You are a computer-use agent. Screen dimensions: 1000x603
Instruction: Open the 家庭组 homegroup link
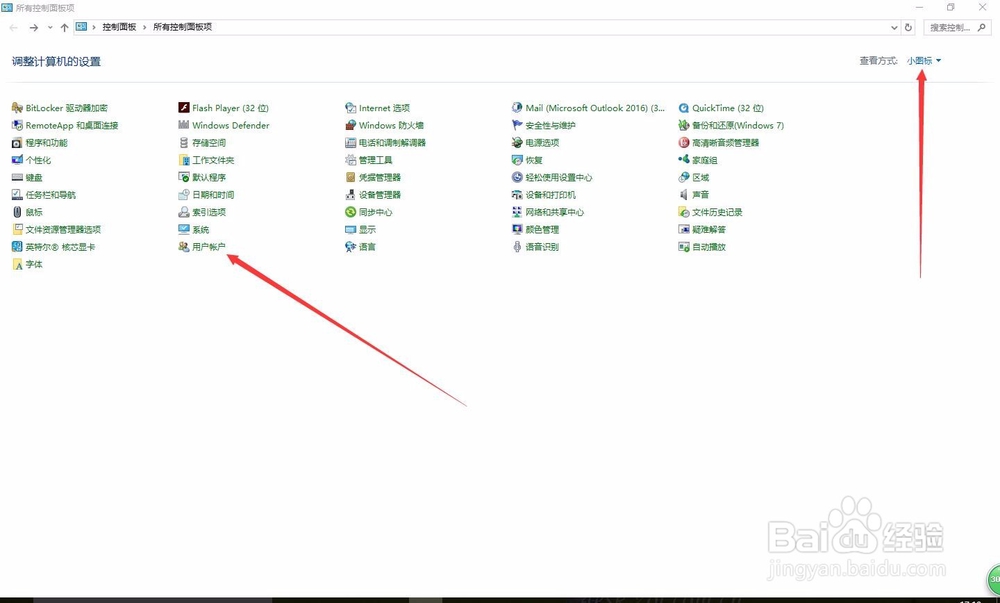pos(704,160)
